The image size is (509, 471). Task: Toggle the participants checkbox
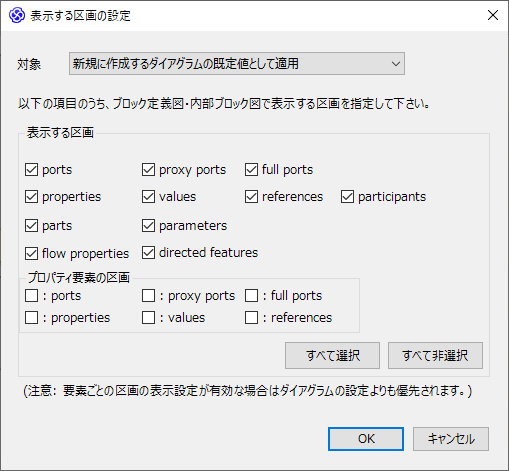tap(347, 197)
